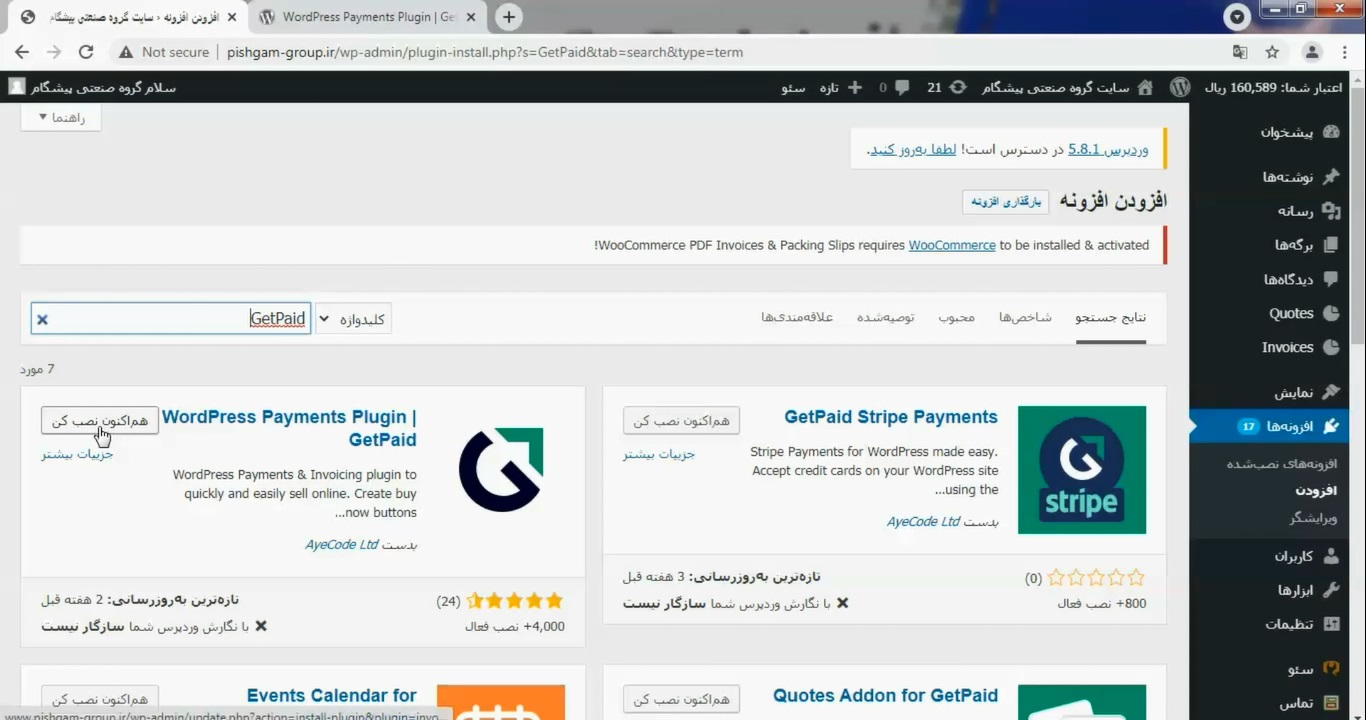Switch to the WordPress Payments Plugin browser tab
This screenshot has height=720, width=1366.
pyautogui.click(x=367, y=17)
